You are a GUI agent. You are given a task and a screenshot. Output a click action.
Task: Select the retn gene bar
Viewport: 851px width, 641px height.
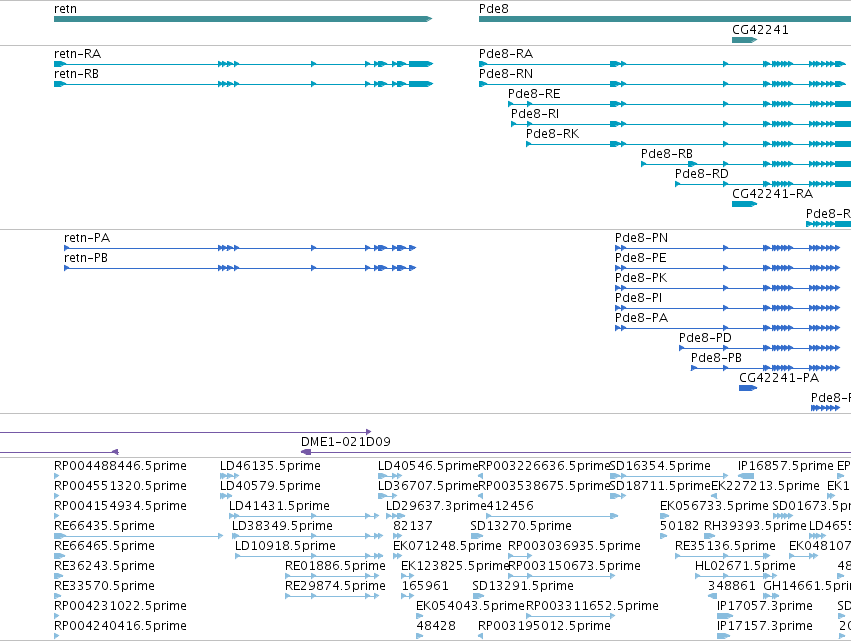click(x=243, y=19)
